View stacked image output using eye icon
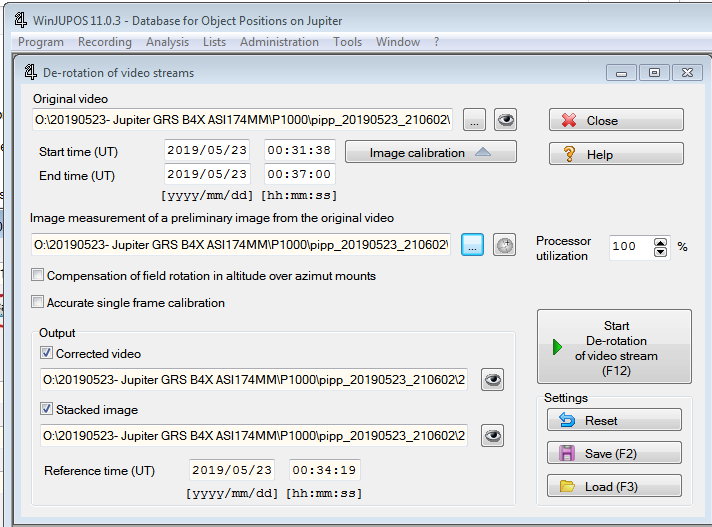Image resolution: width=712 pixels, height=527 pixels. coord(492,436)
